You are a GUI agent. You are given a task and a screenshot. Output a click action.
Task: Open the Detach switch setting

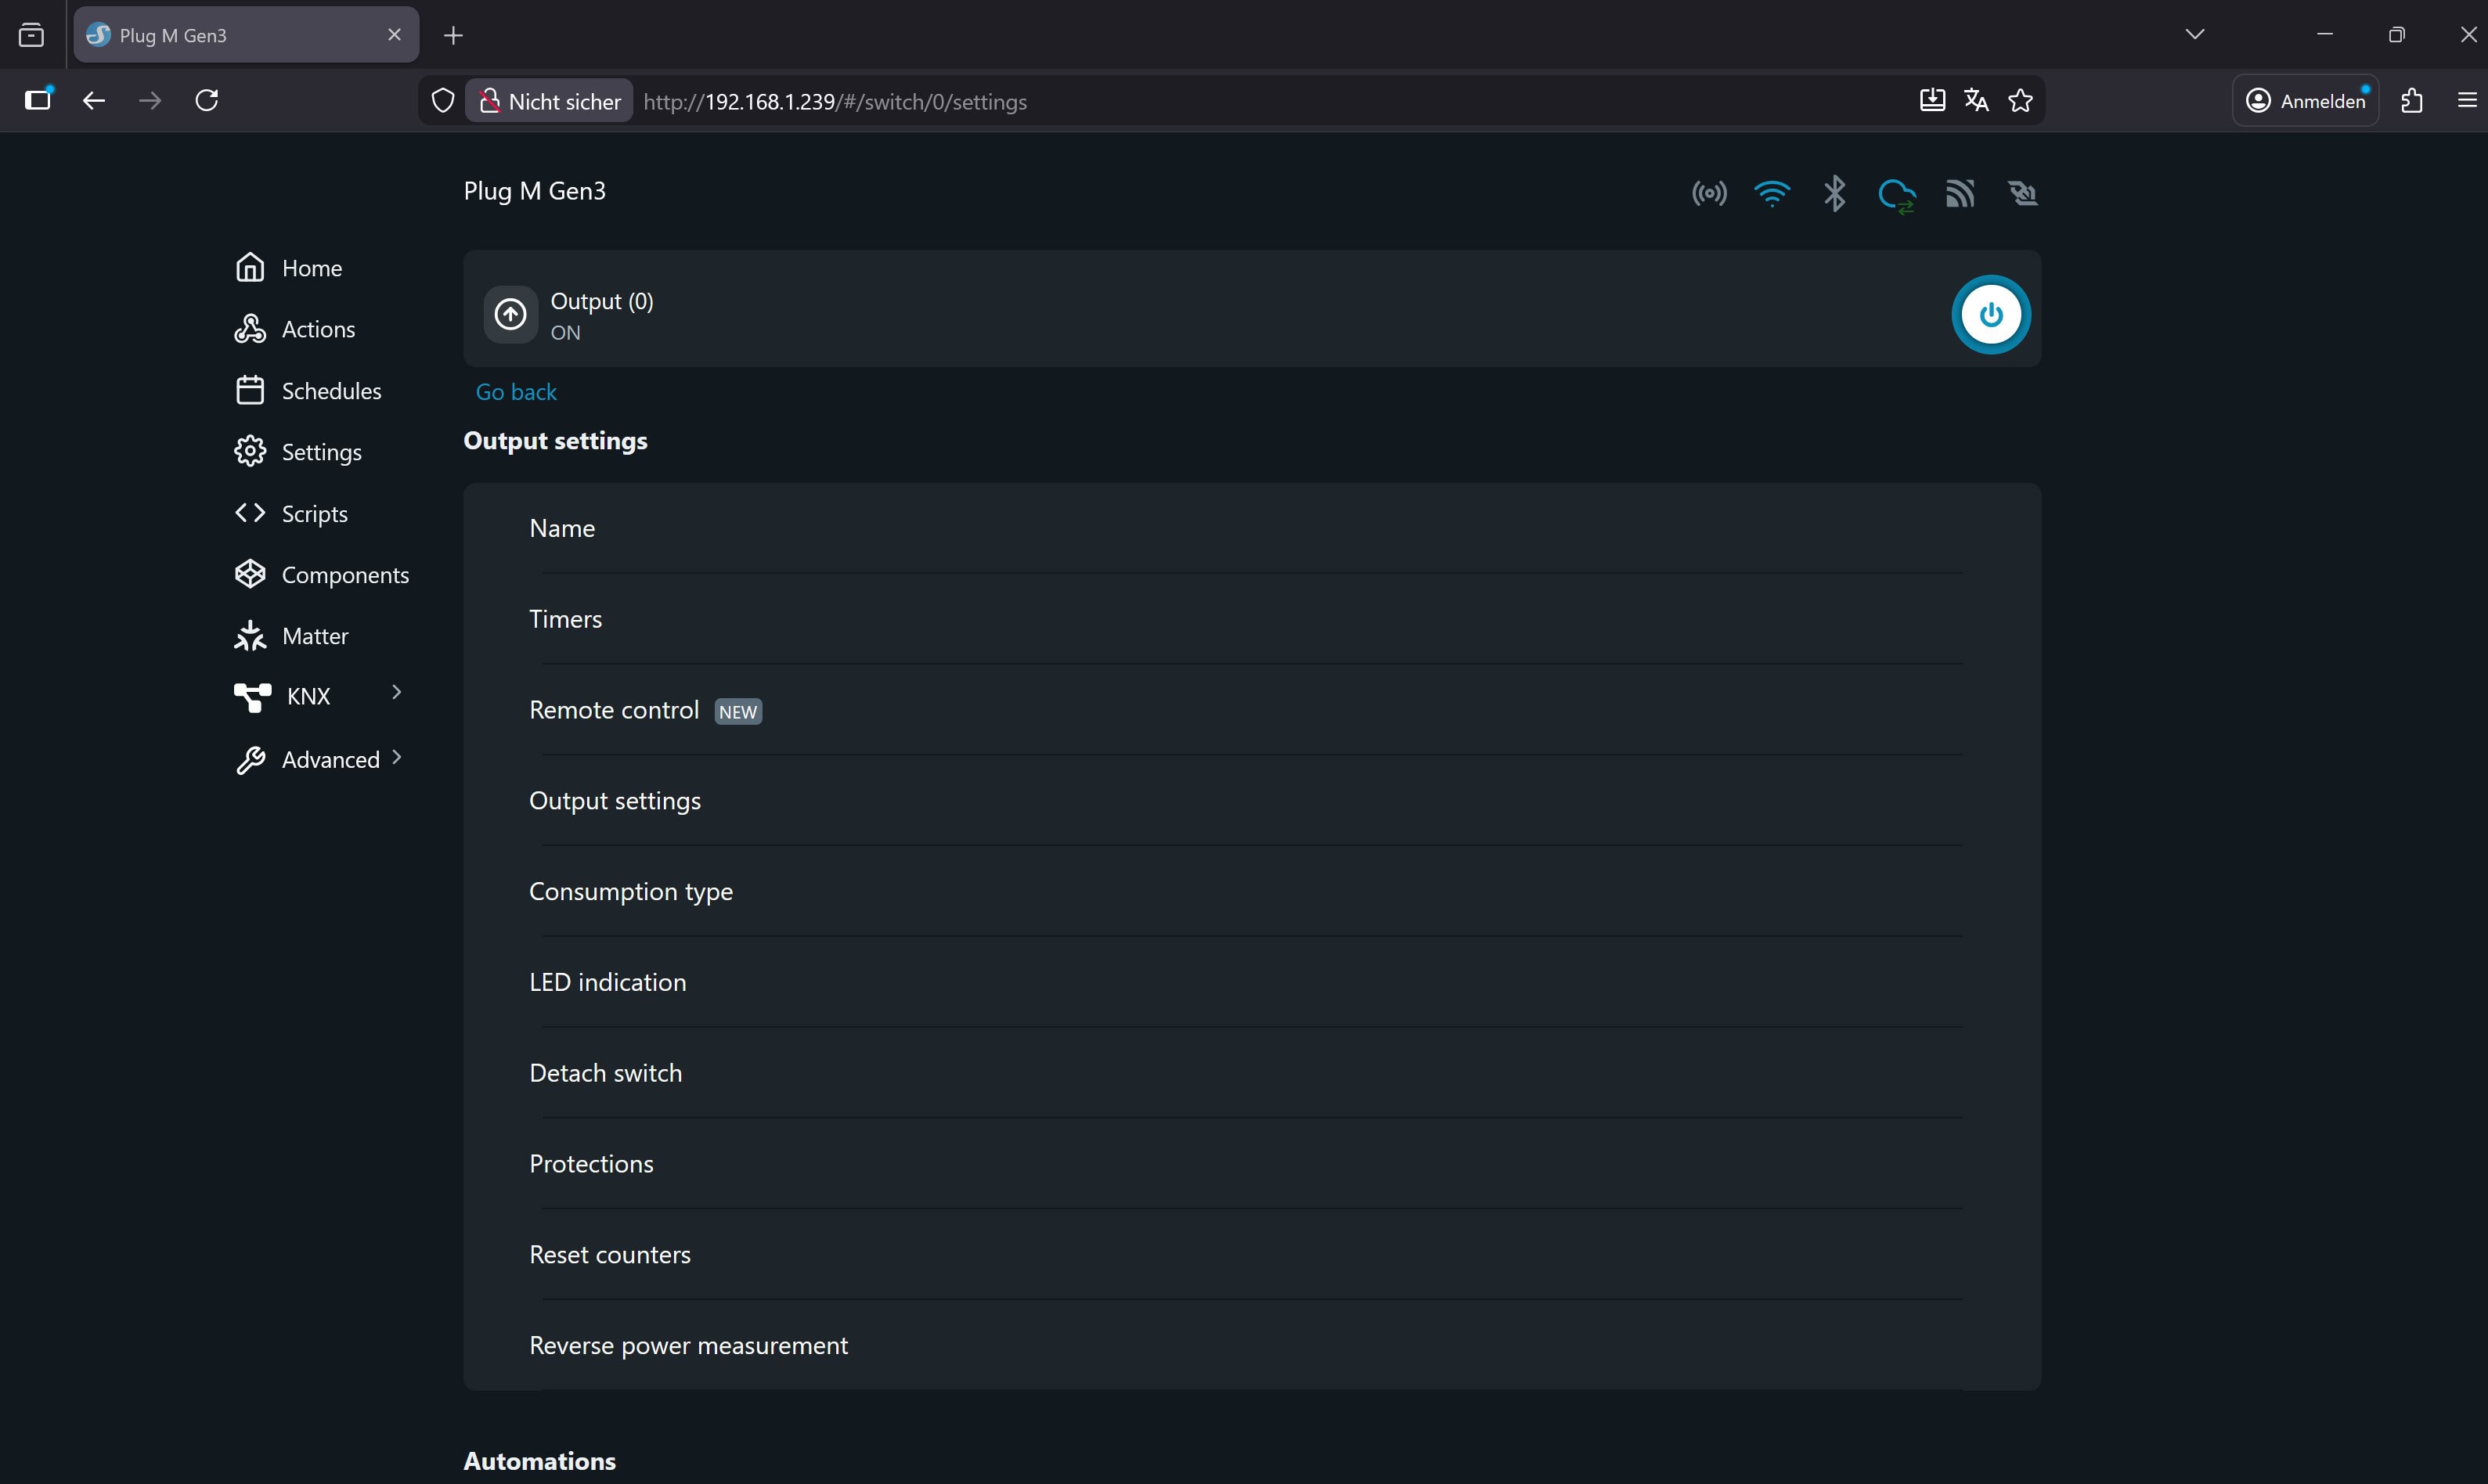pyautogui.click(x=605, y=1073)
